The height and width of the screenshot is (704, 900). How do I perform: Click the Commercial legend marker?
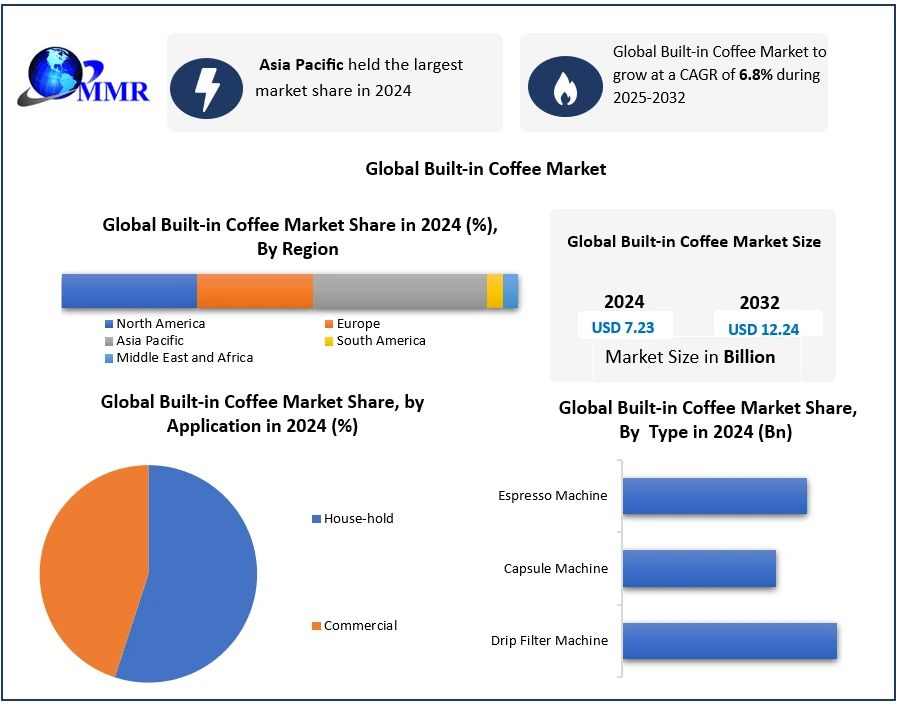click(x=317, y=626)
